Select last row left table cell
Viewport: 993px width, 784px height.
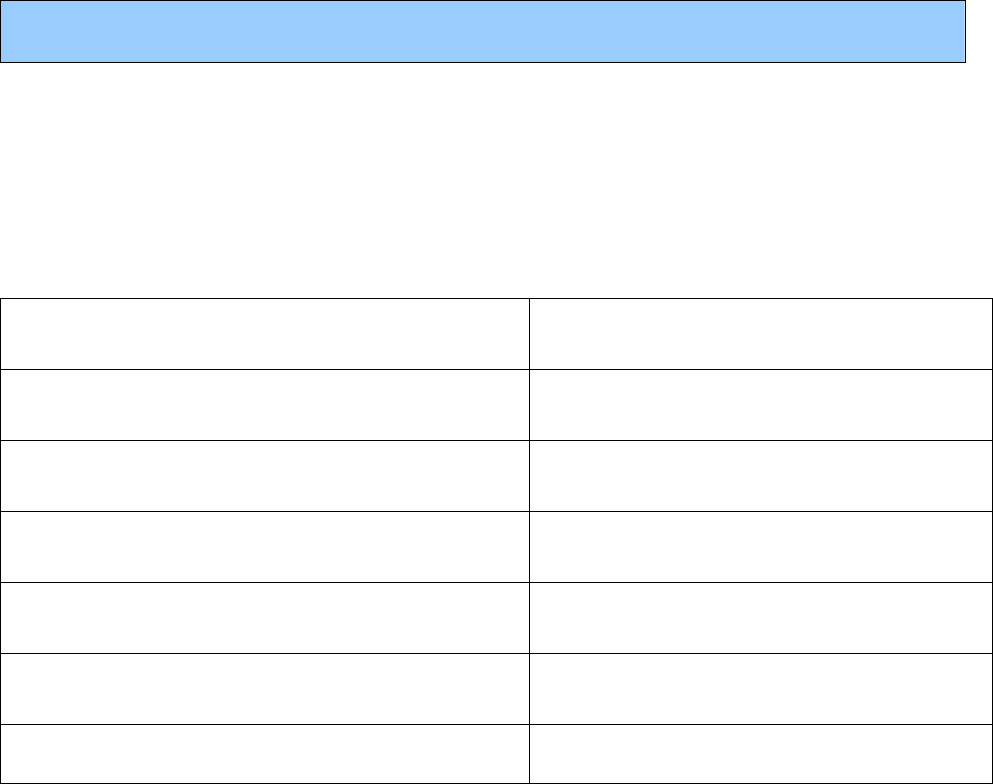click(265, 753)
